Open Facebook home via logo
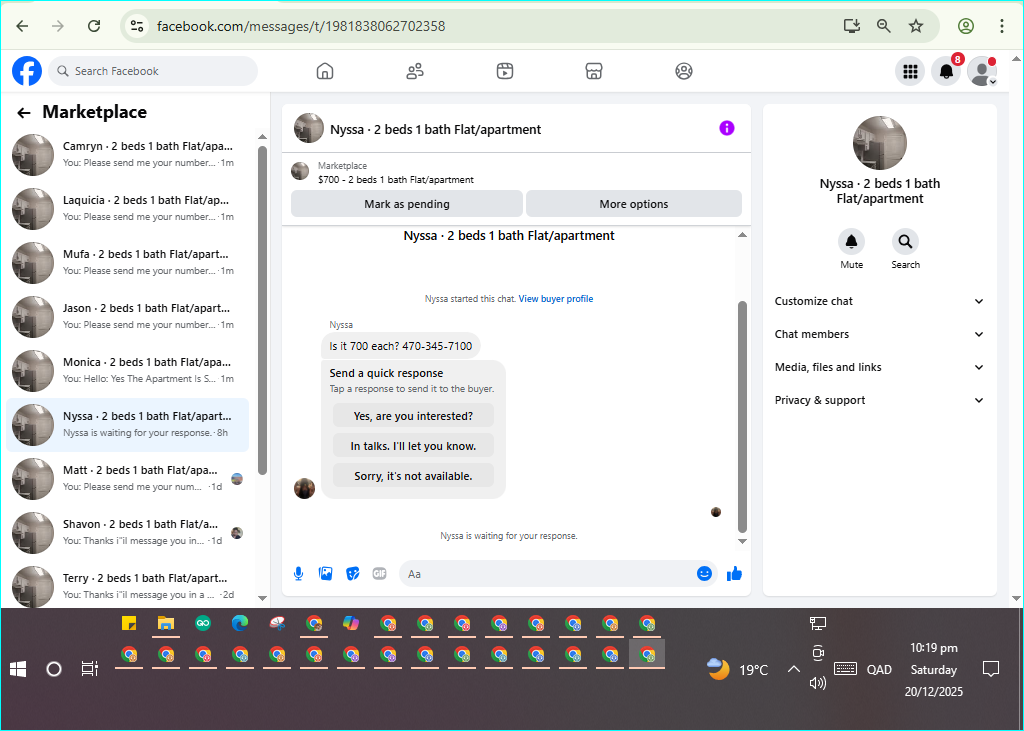The height and width of the screenshot is (731, 1024). [x=27, y=71]
